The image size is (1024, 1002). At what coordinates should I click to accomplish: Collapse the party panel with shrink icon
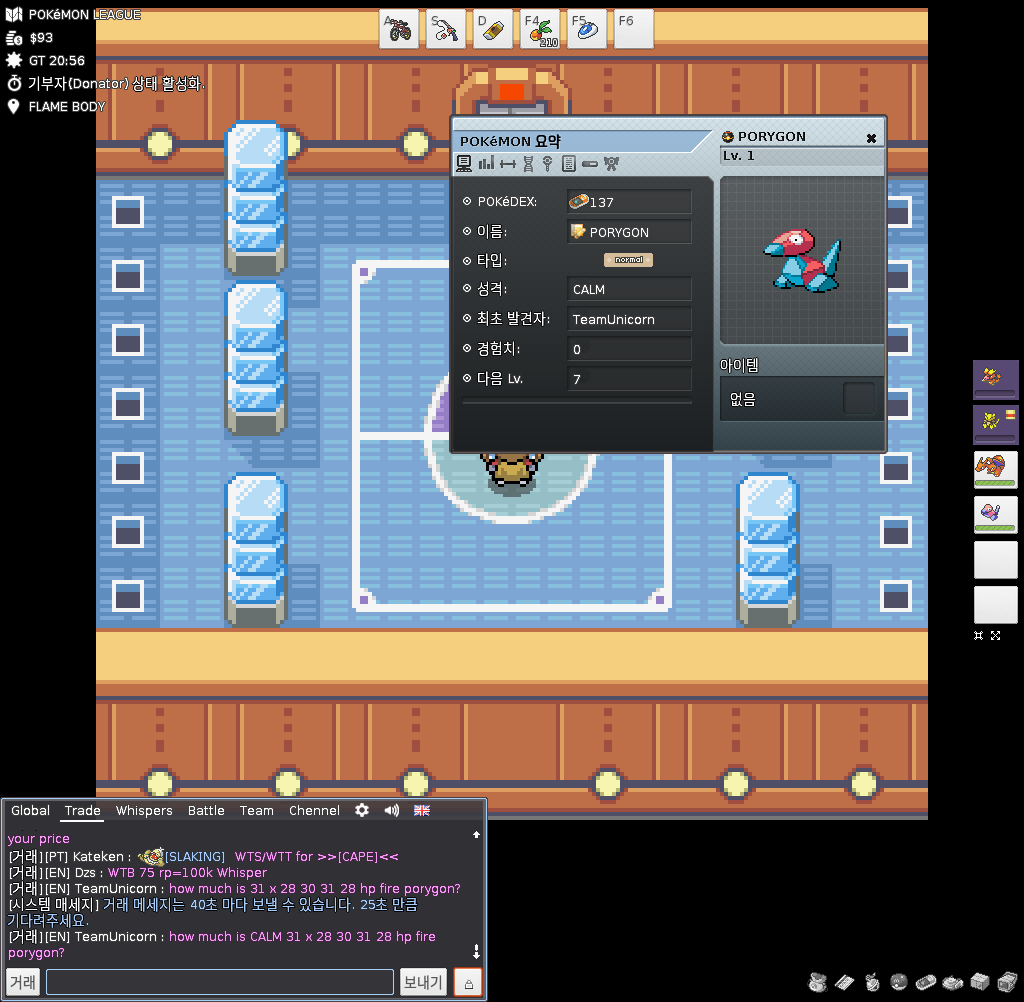click(x=979, y=635)
